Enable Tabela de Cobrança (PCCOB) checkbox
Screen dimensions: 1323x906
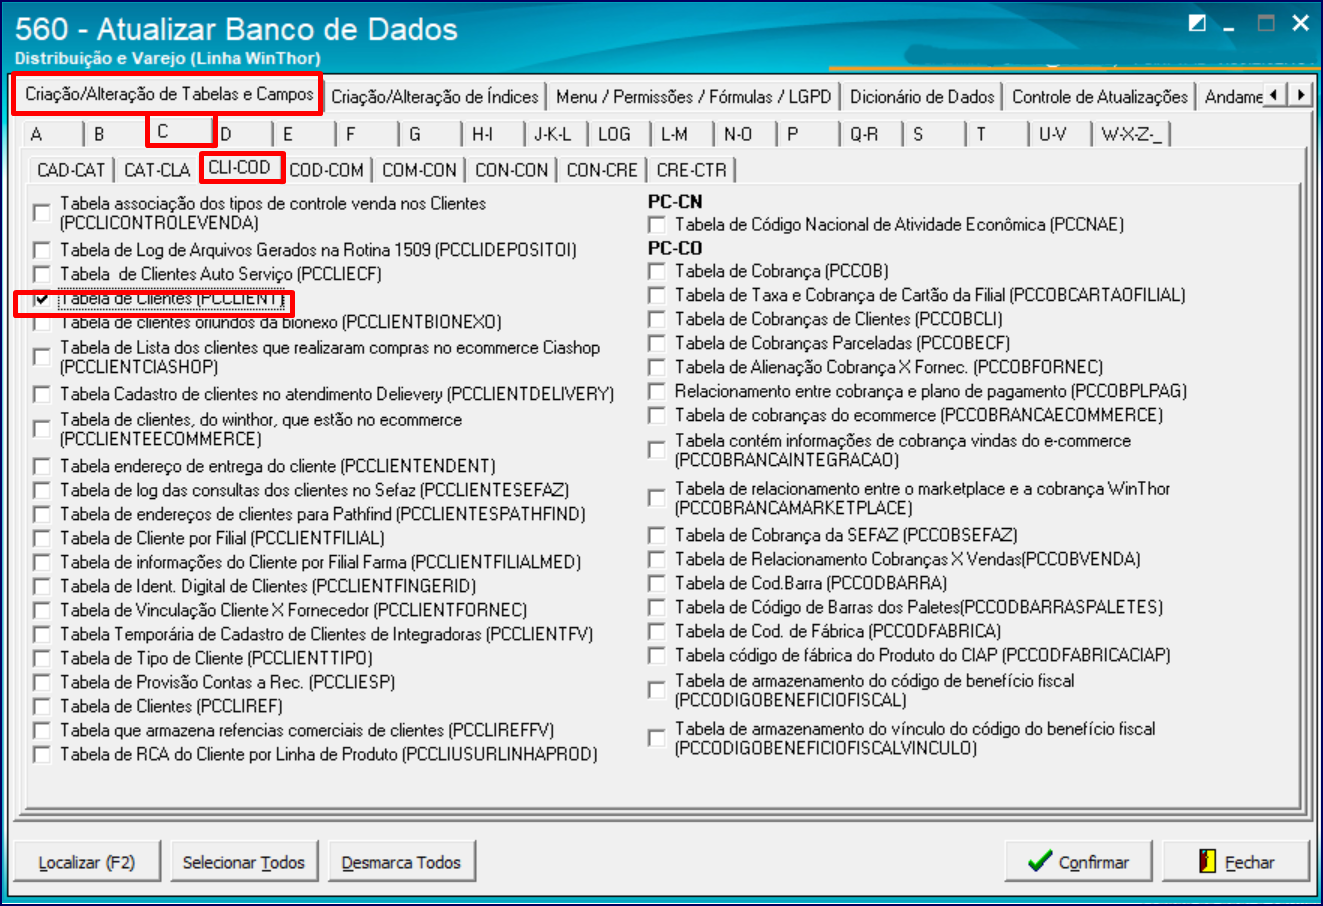click(x=657, y=271)
